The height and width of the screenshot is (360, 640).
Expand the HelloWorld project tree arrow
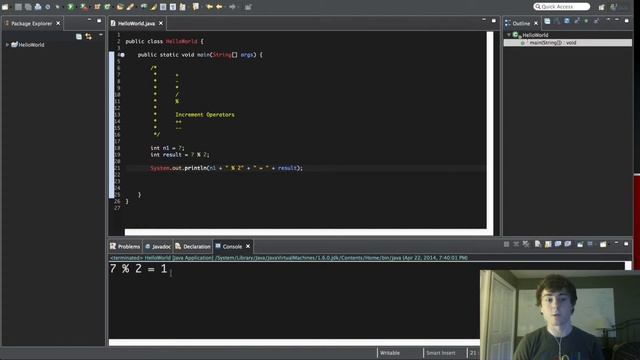pos(7,44)
